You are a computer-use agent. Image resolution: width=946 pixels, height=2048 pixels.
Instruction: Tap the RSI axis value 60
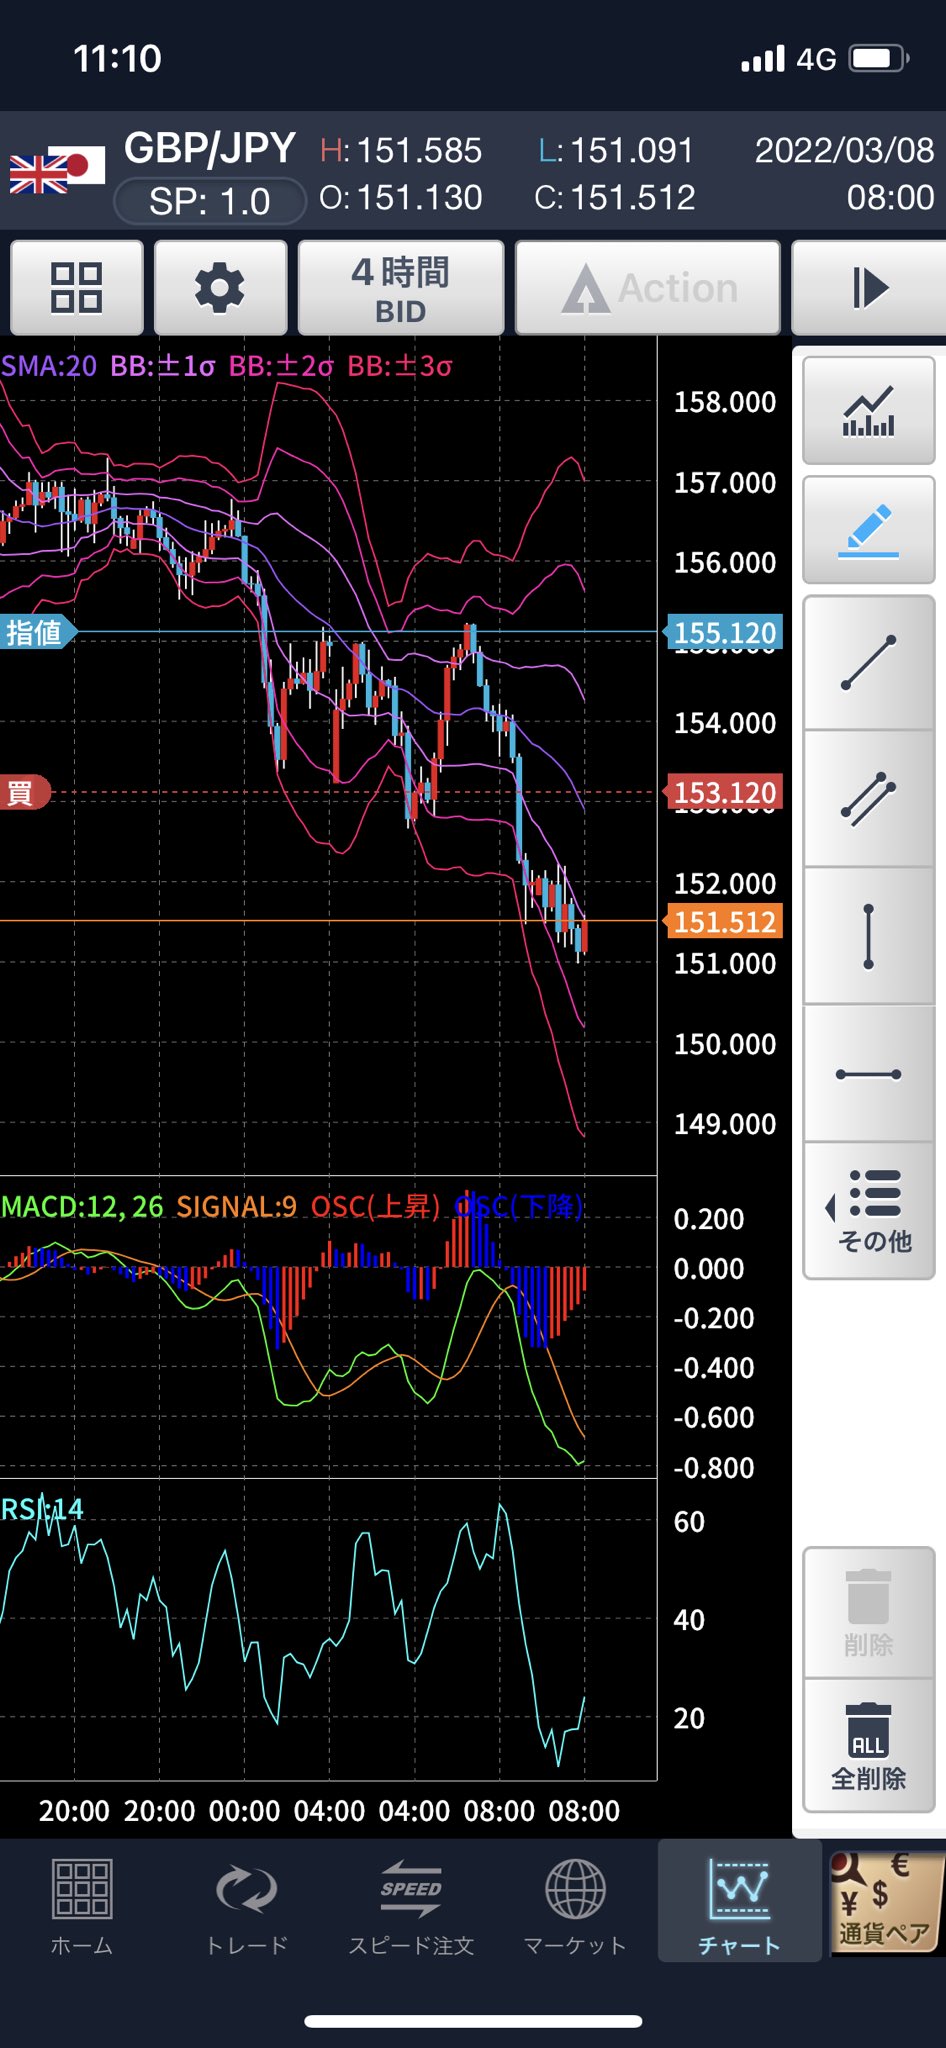point(689,1522)
